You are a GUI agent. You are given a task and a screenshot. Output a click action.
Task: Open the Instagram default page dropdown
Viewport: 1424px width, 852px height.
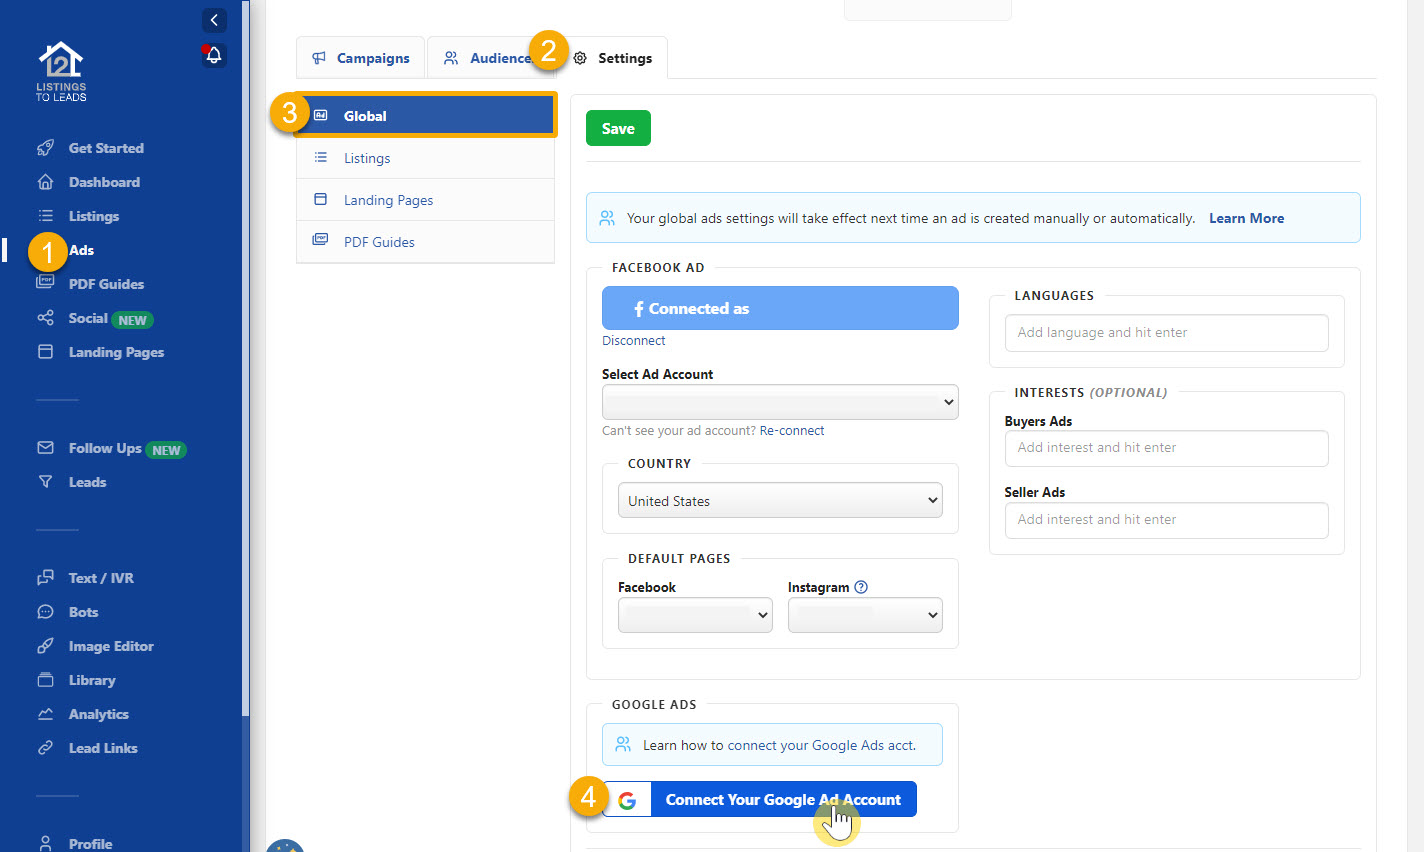[864, 615]
